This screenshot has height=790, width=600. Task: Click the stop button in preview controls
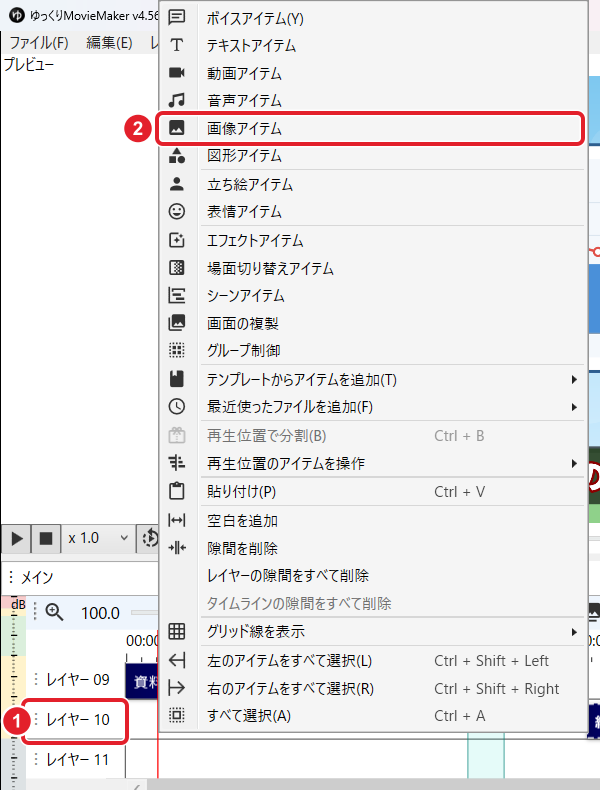tap(46, 538)
